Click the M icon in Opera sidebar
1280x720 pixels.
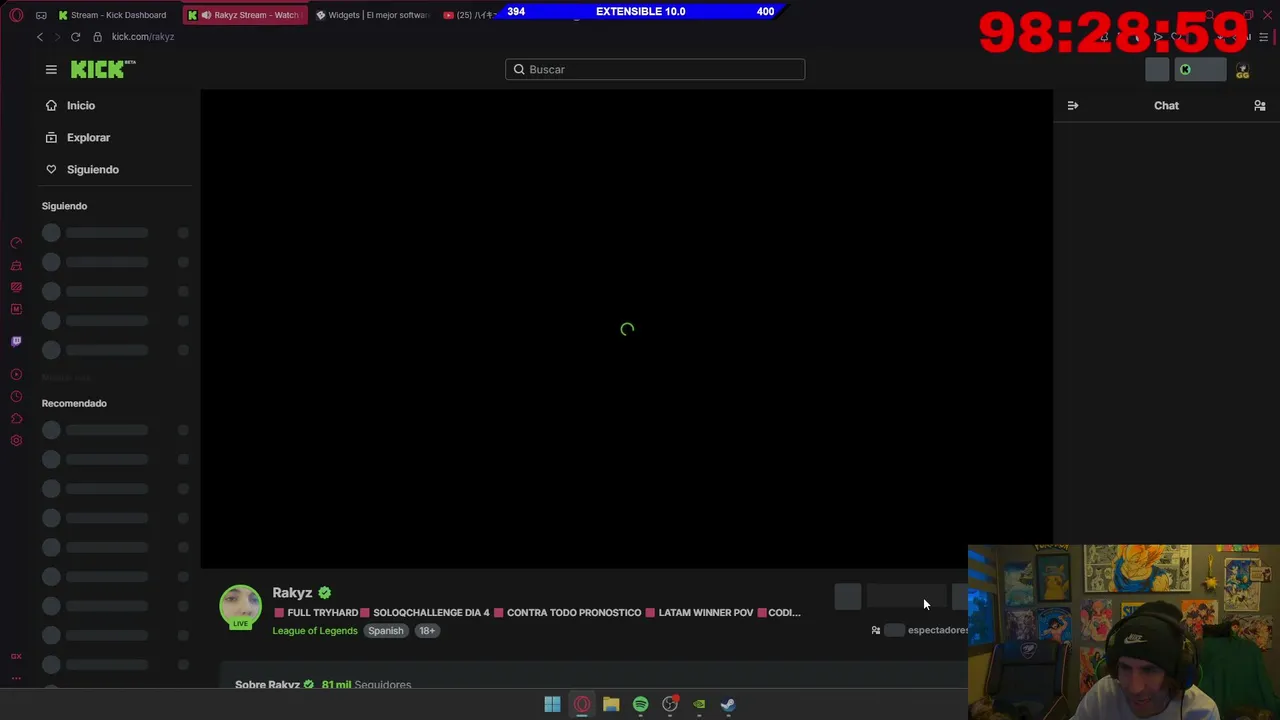[x=16, y=309]
